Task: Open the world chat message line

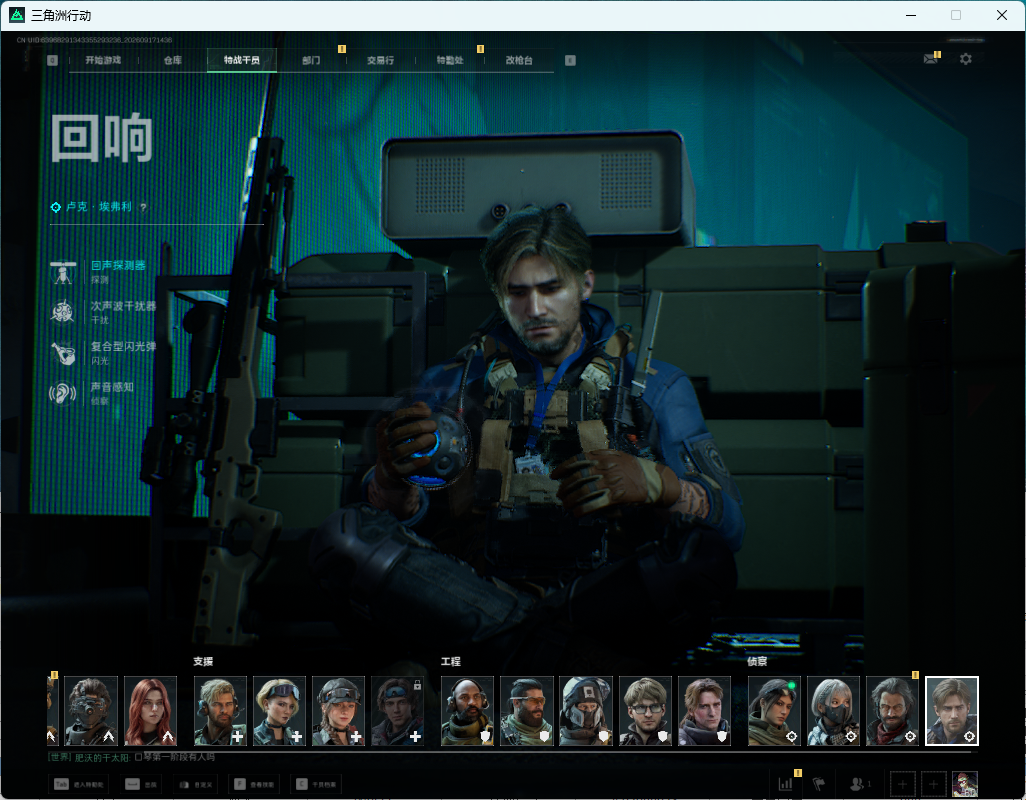Action: pyautogui.click(x=132, y=757)
